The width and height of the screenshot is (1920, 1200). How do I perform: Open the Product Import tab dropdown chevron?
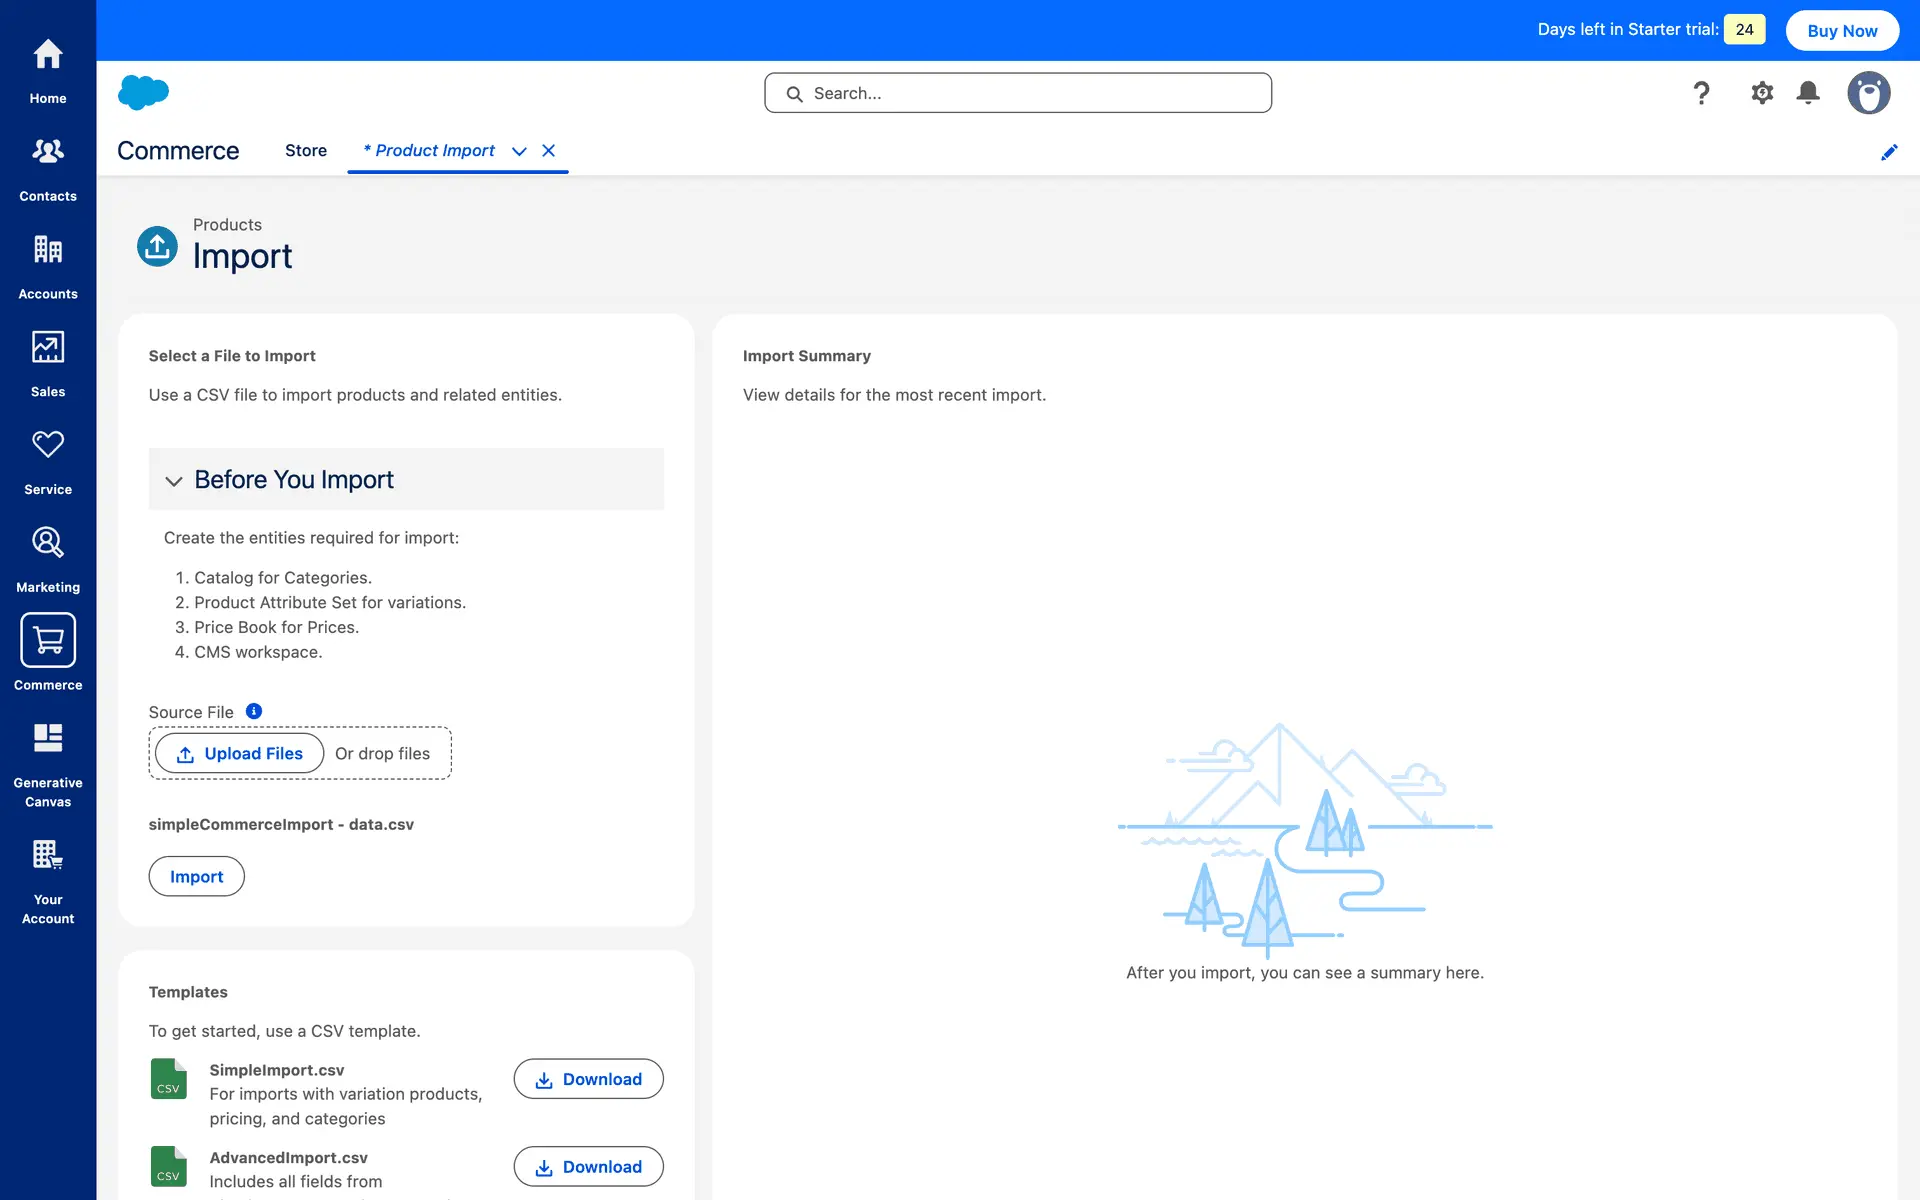point(519,151)
